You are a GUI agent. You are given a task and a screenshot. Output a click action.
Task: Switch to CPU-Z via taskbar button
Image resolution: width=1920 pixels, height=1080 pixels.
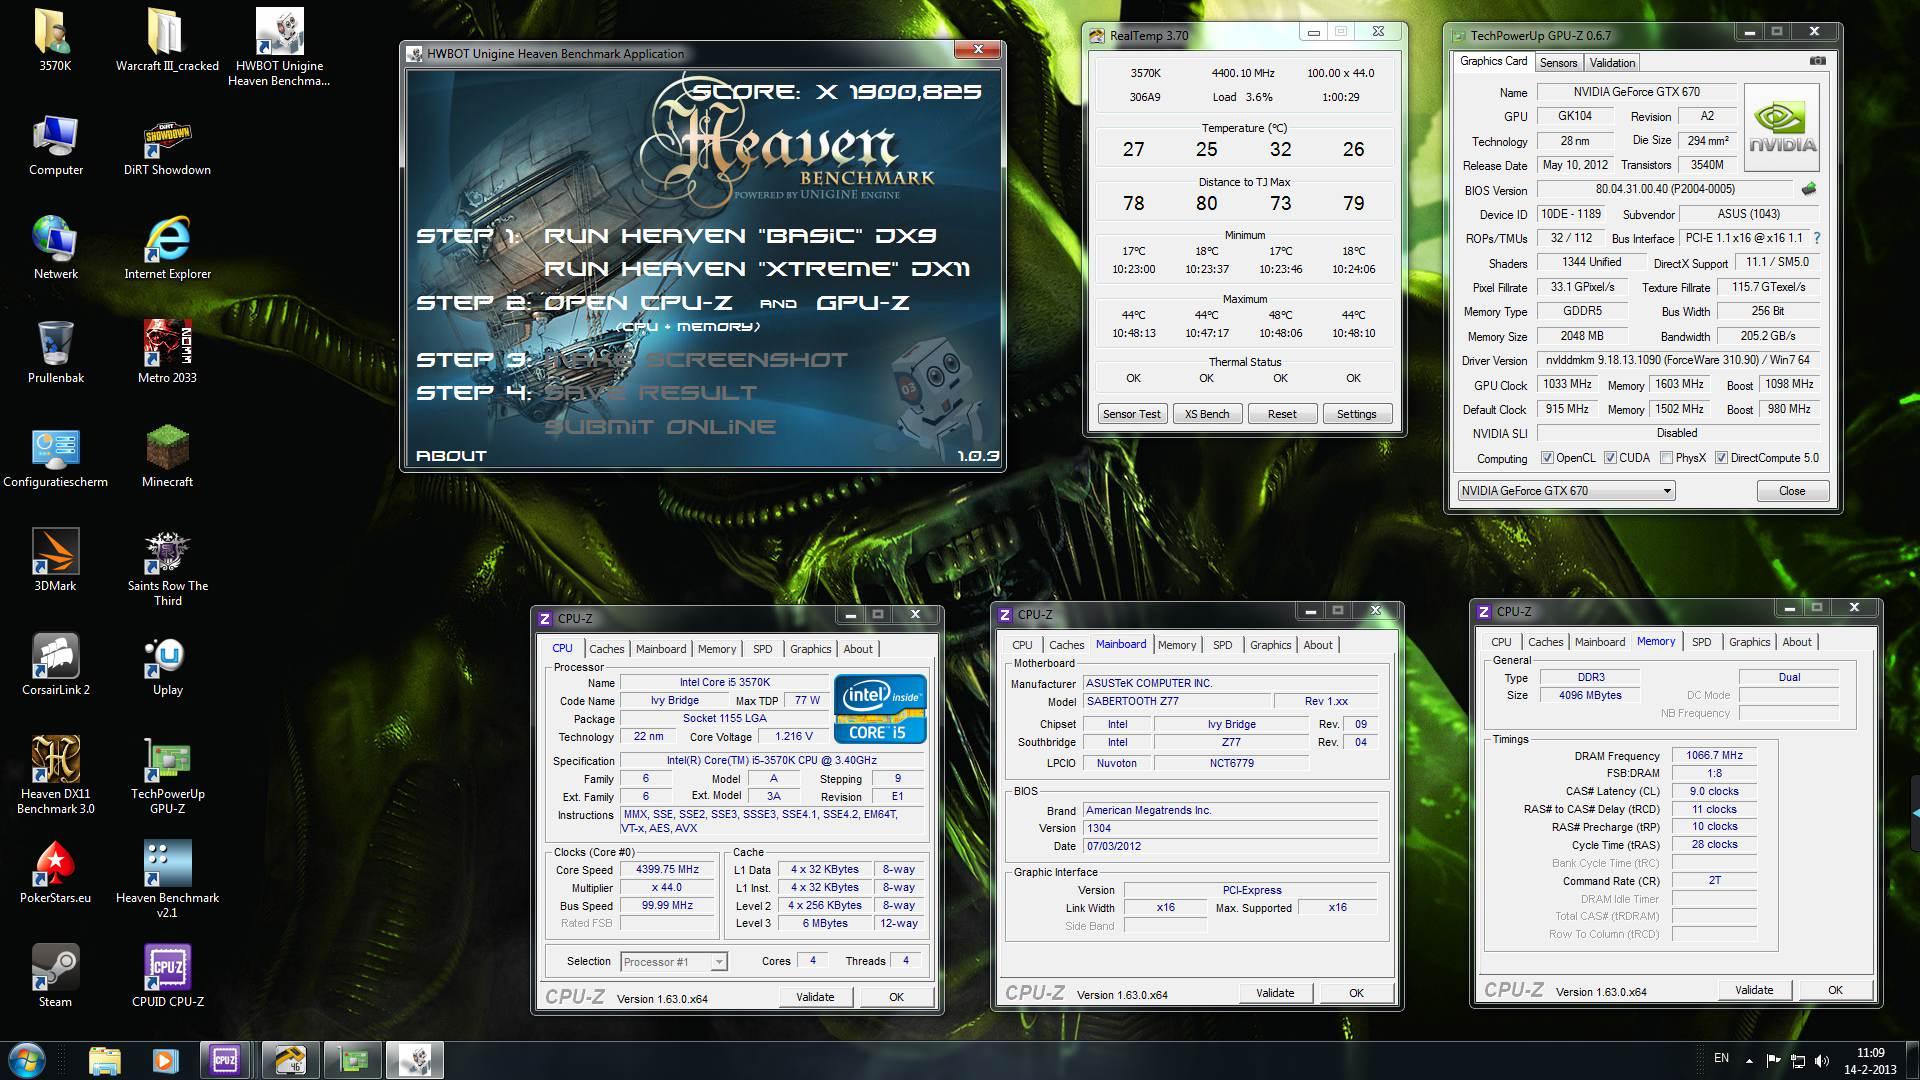pyautogui.click(x=225, y=1060)
